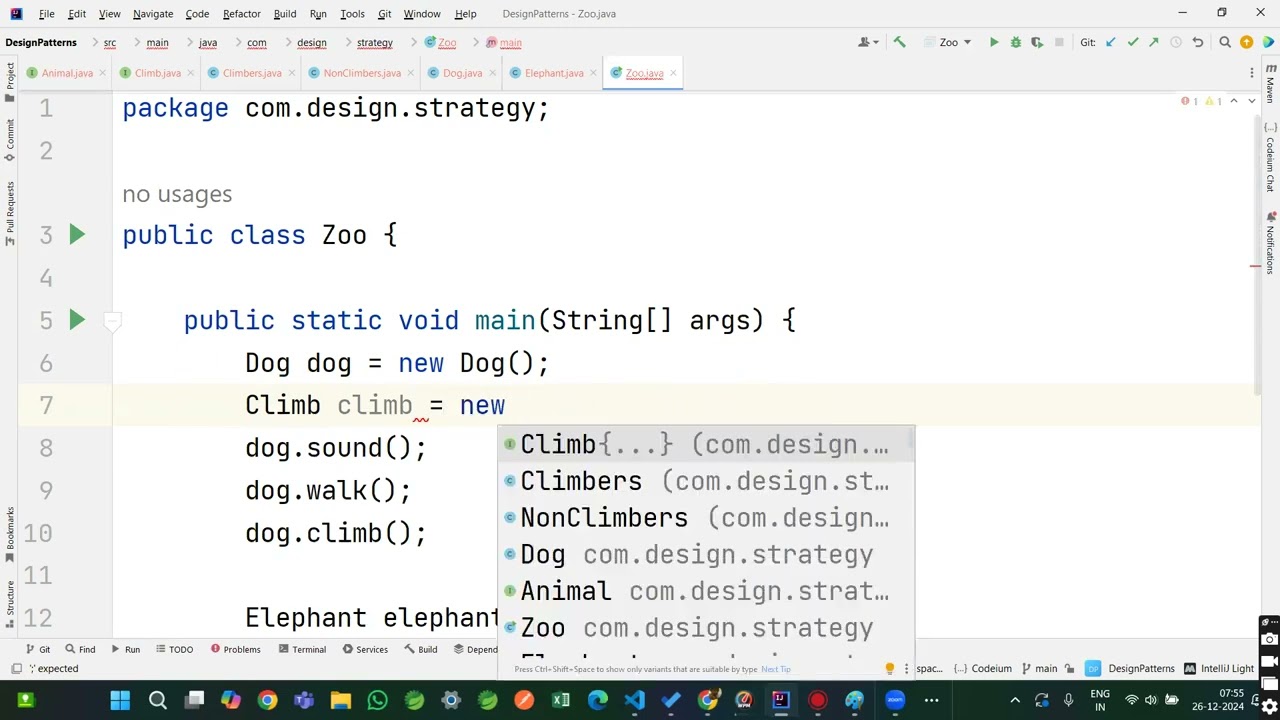The width and height of the screenshot is (1280, 720).
Task: Click 'main' method breadcrumb in navigation bar
Action: tap(504, 42)
